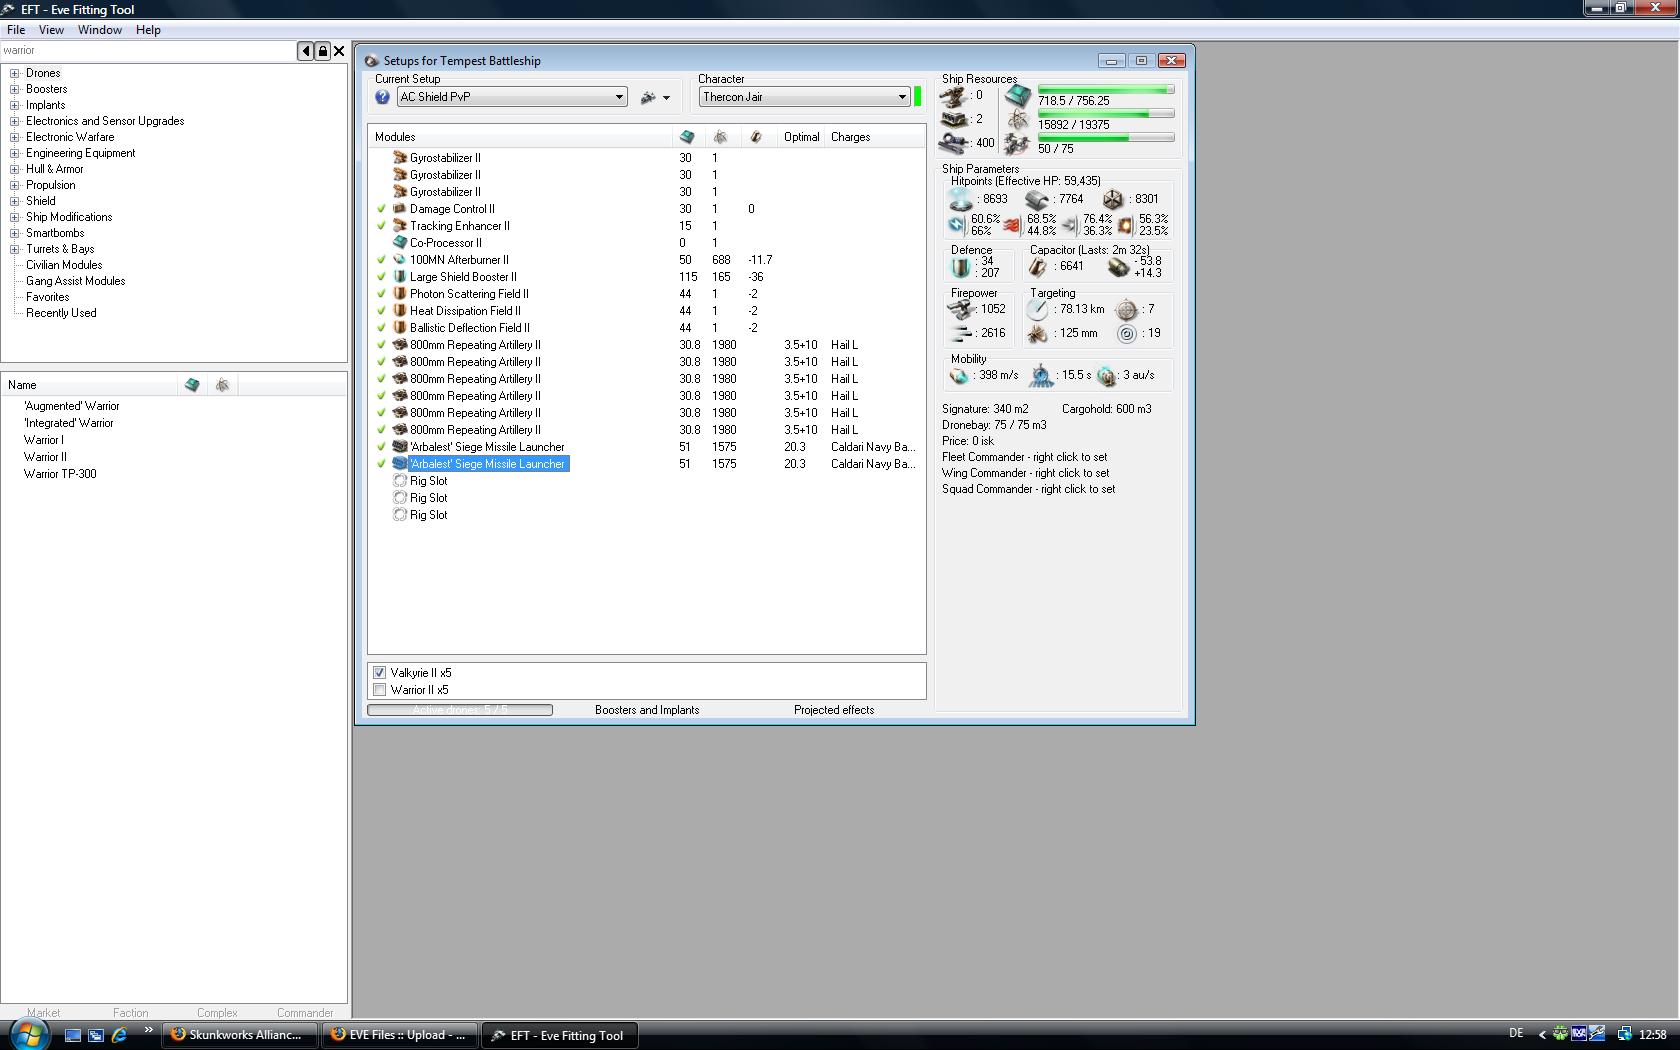1680x1050 pixels.
Task: Toggle the Tracking Enhancer II active checkmark
Action: (x=381, y=226)
